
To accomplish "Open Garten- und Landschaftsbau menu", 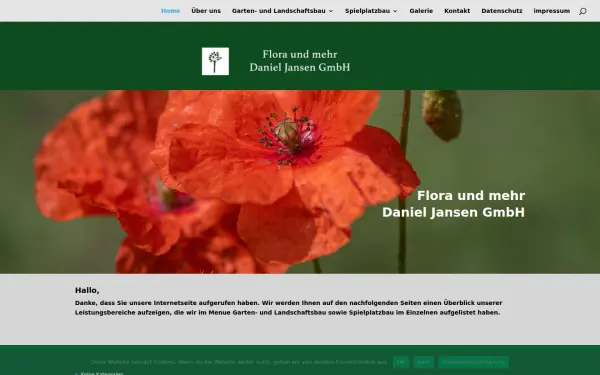I will (x=279, y=11).
